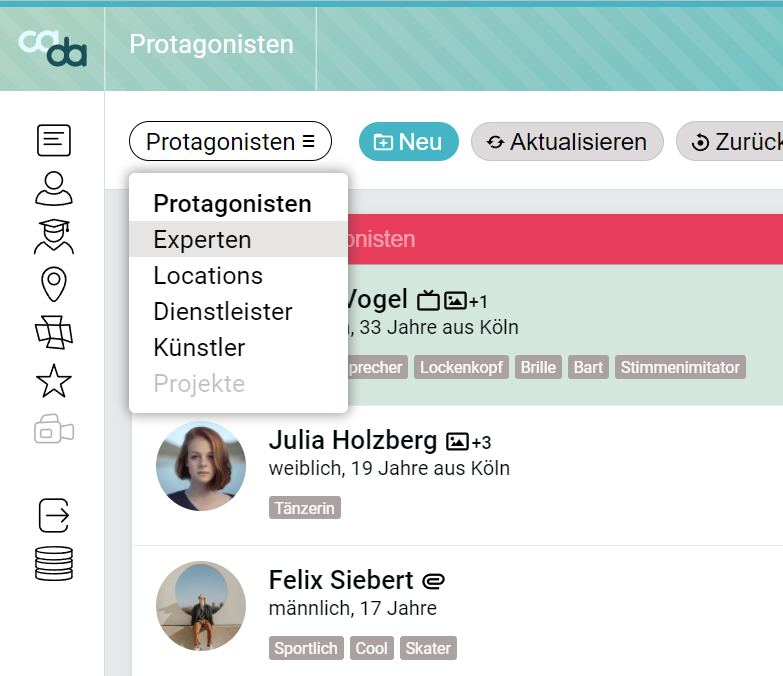The width and height of the screenshot is (783, 676).
Task: Pick Künstler from the dropdown list
Action: (199, 348)
